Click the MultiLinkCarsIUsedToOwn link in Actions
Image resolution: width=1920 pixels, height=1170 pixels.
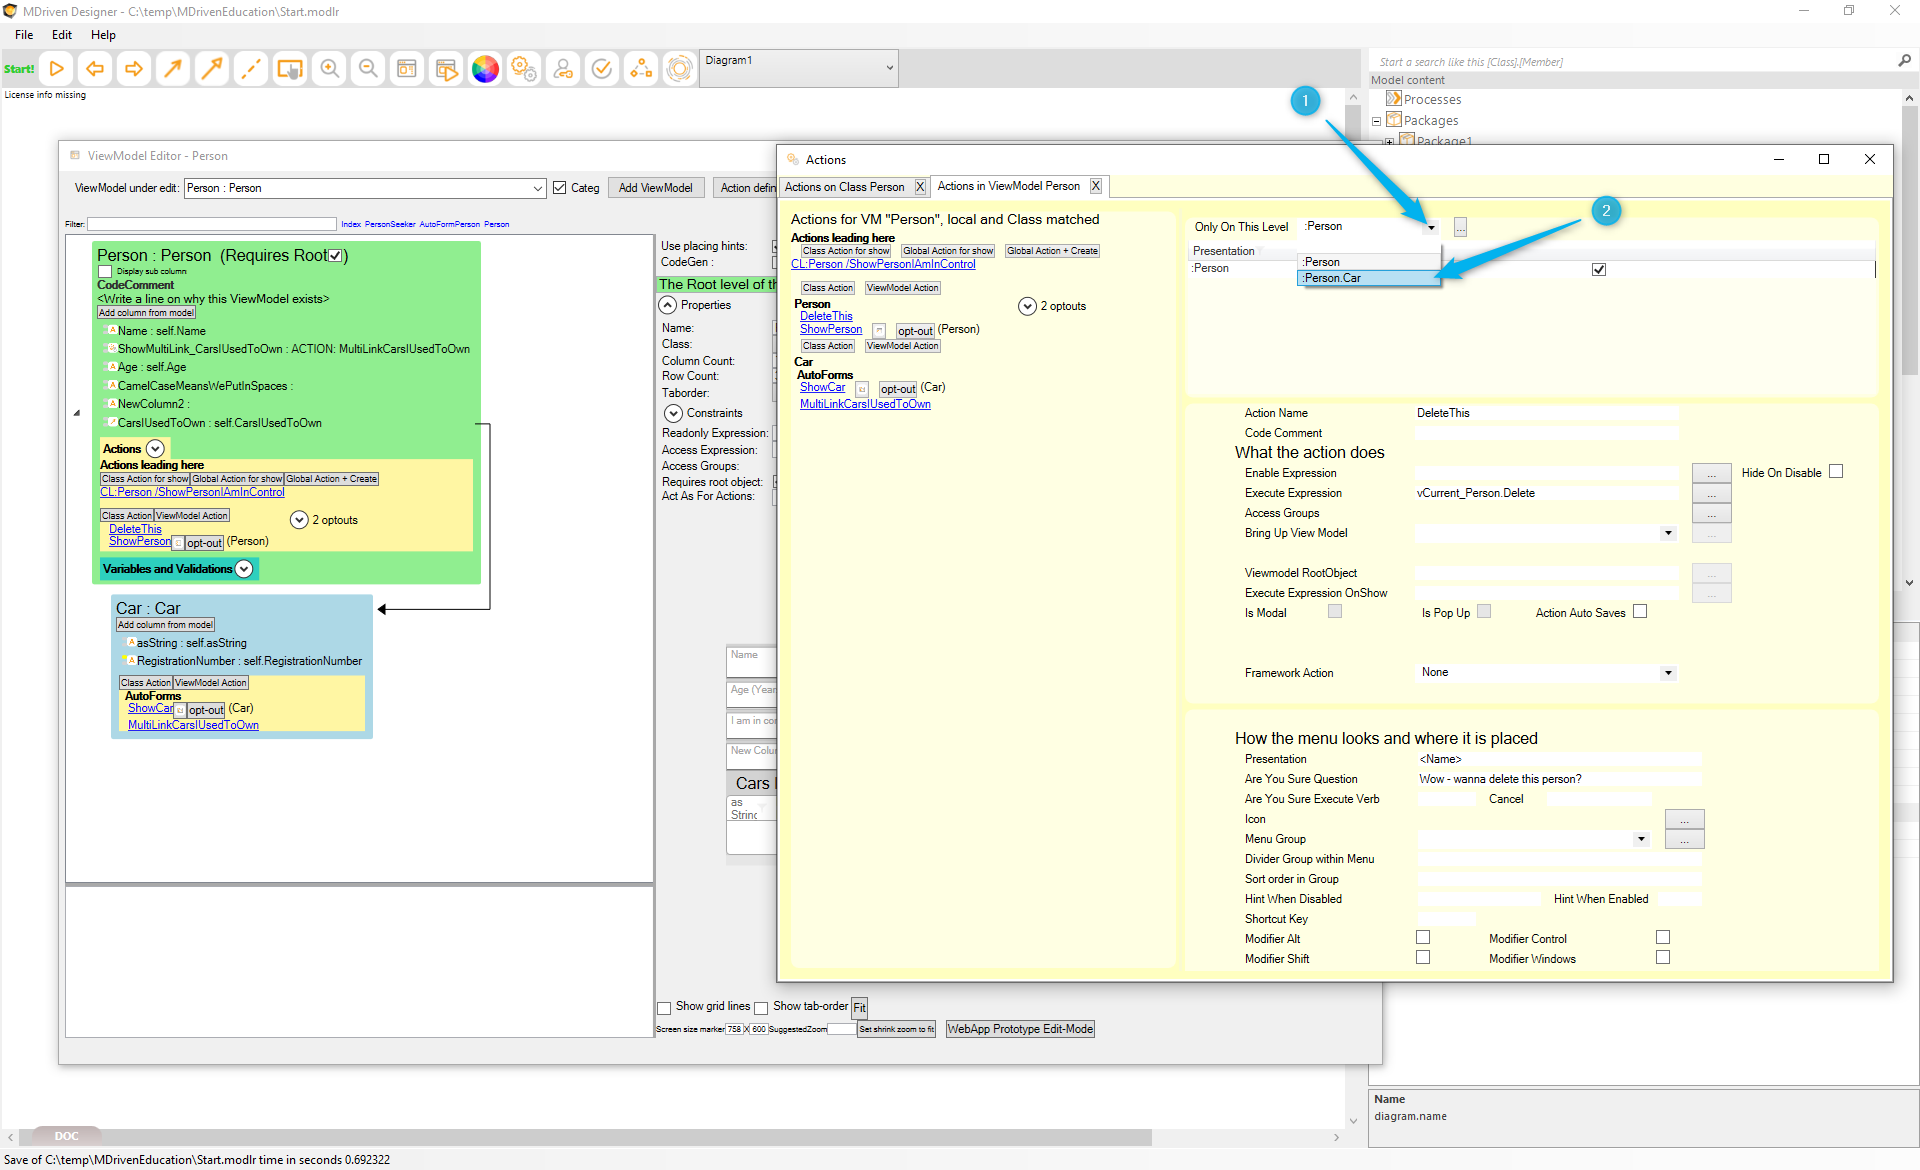click(x=865, y=404)
